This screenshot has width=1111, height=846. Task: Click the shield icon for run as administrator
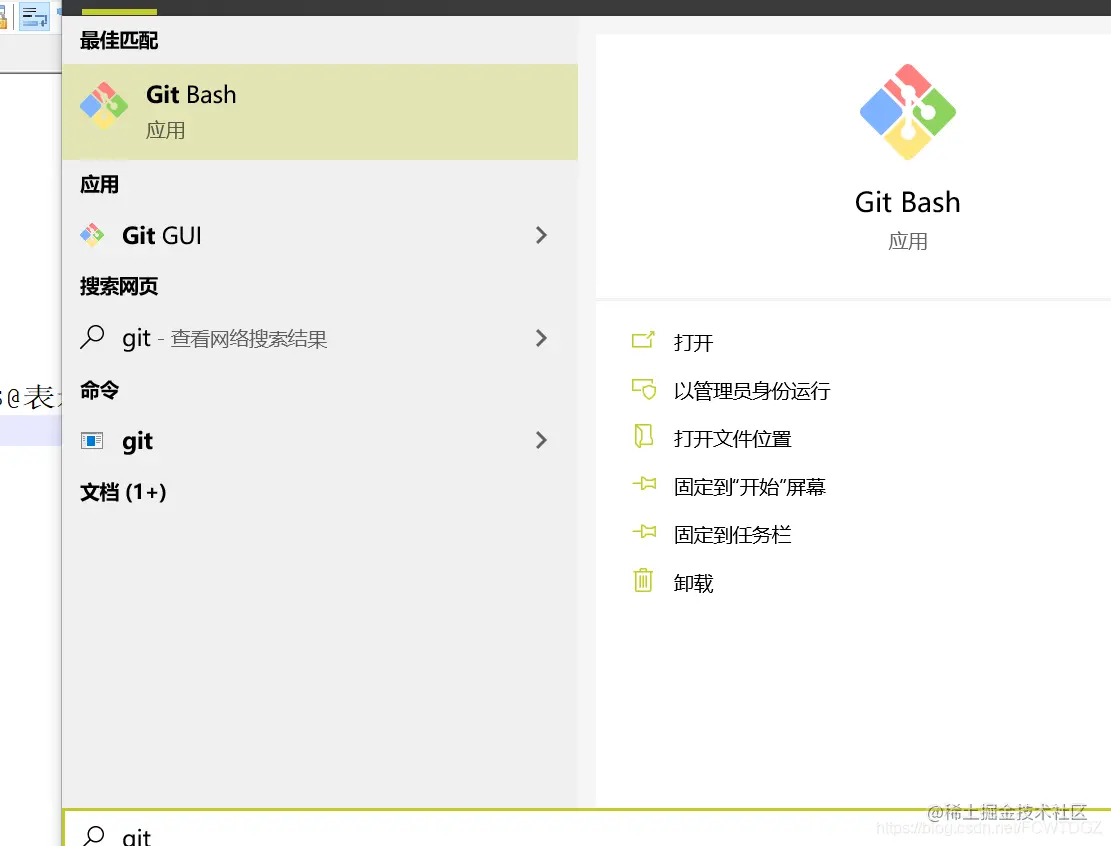click(x=643, y=388)
